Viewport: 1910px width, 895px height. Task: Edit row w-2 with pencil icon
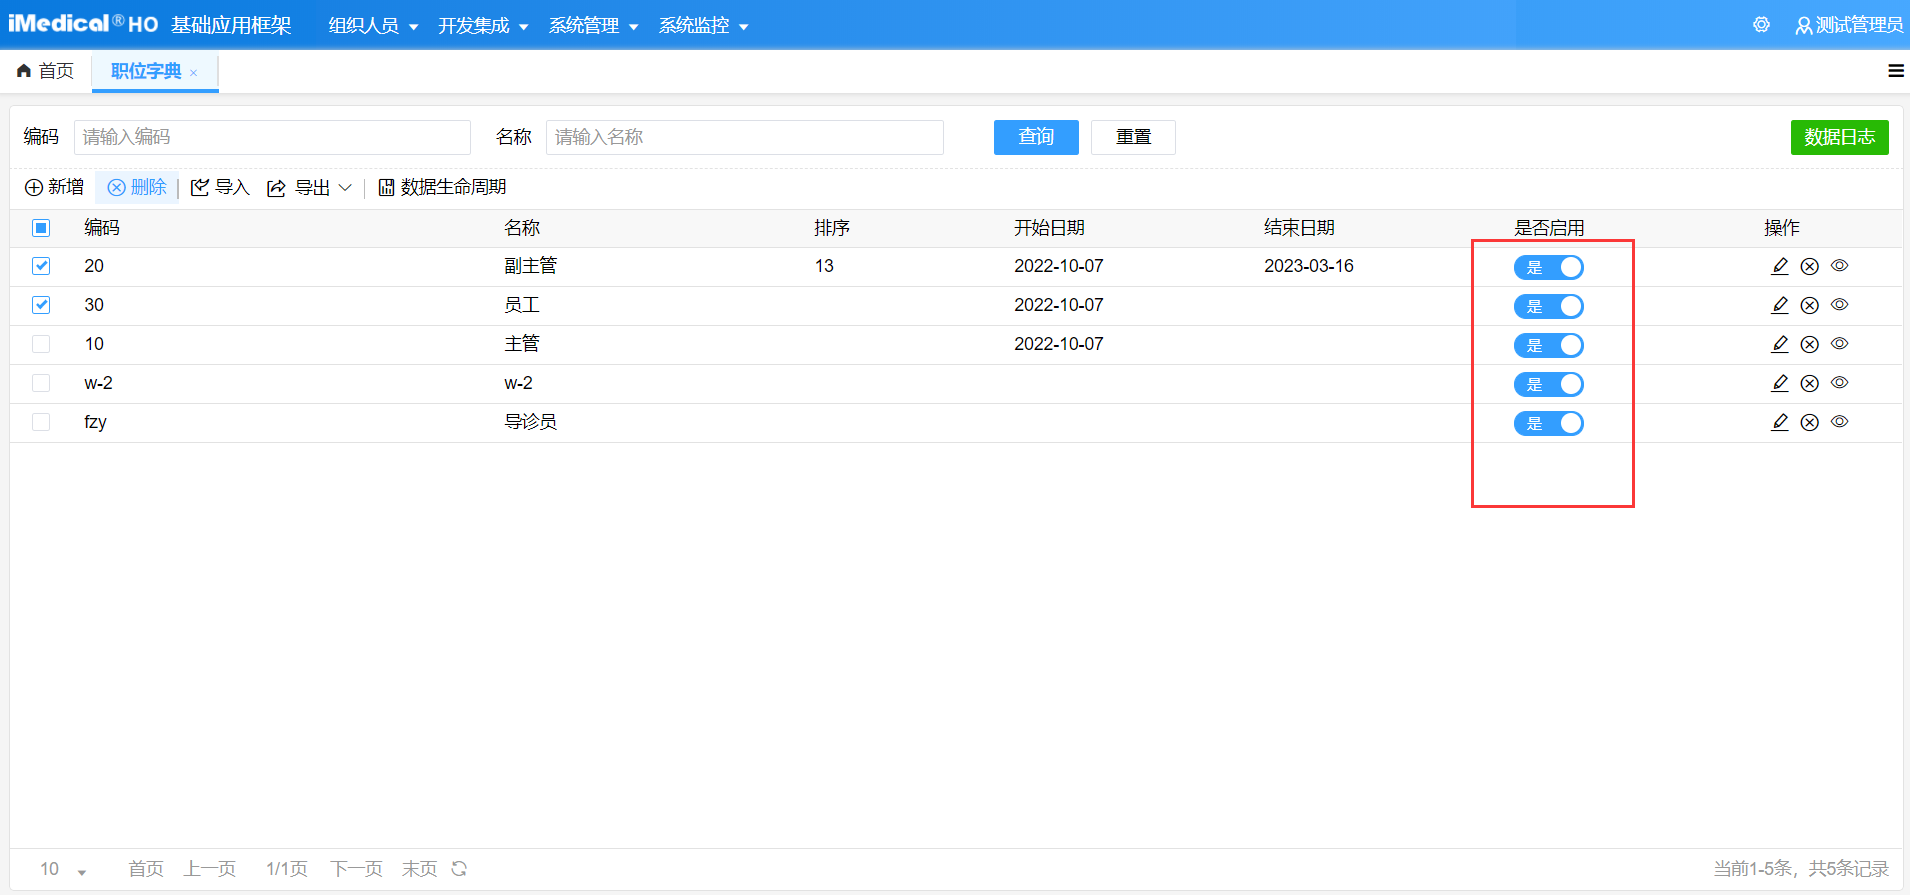(1780, 383)
